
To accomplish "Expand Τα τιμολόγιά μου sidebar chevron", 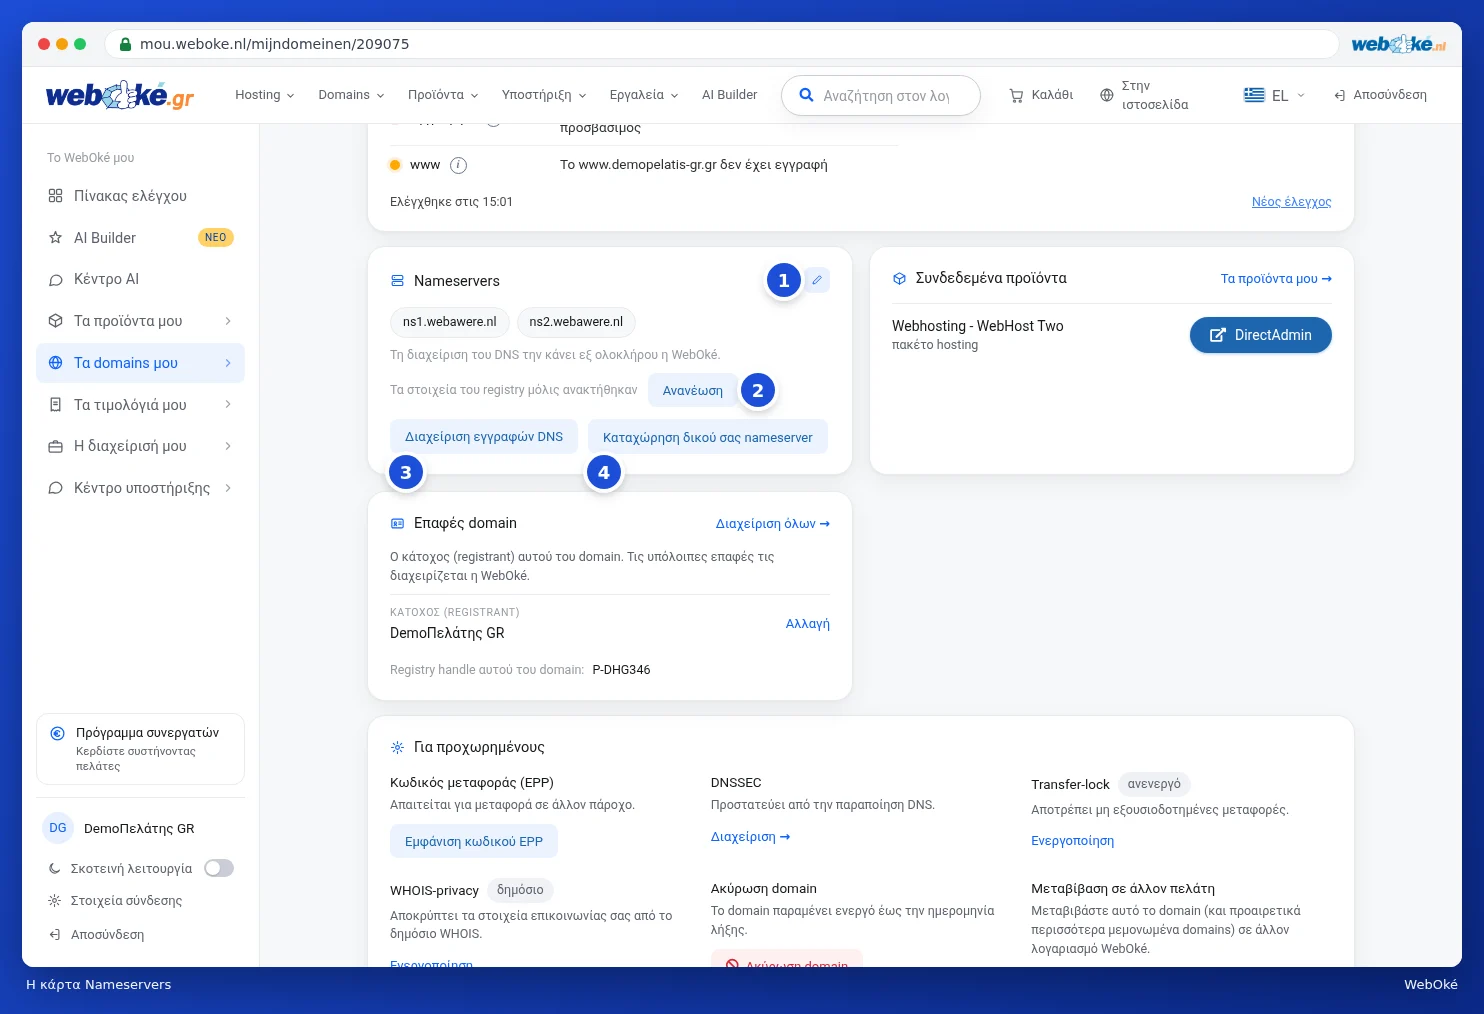I will [x=228, y=405].
